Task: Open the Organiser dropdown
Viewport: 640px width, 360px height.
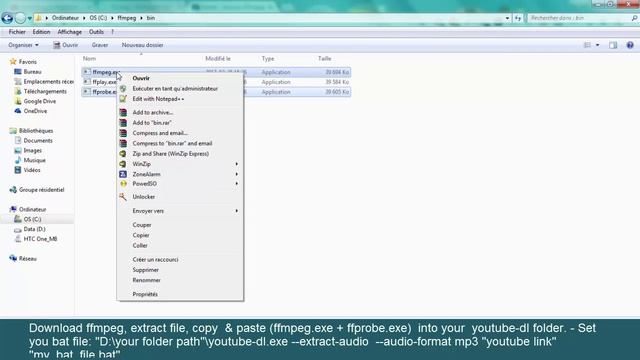Action: tap(23, 45)
